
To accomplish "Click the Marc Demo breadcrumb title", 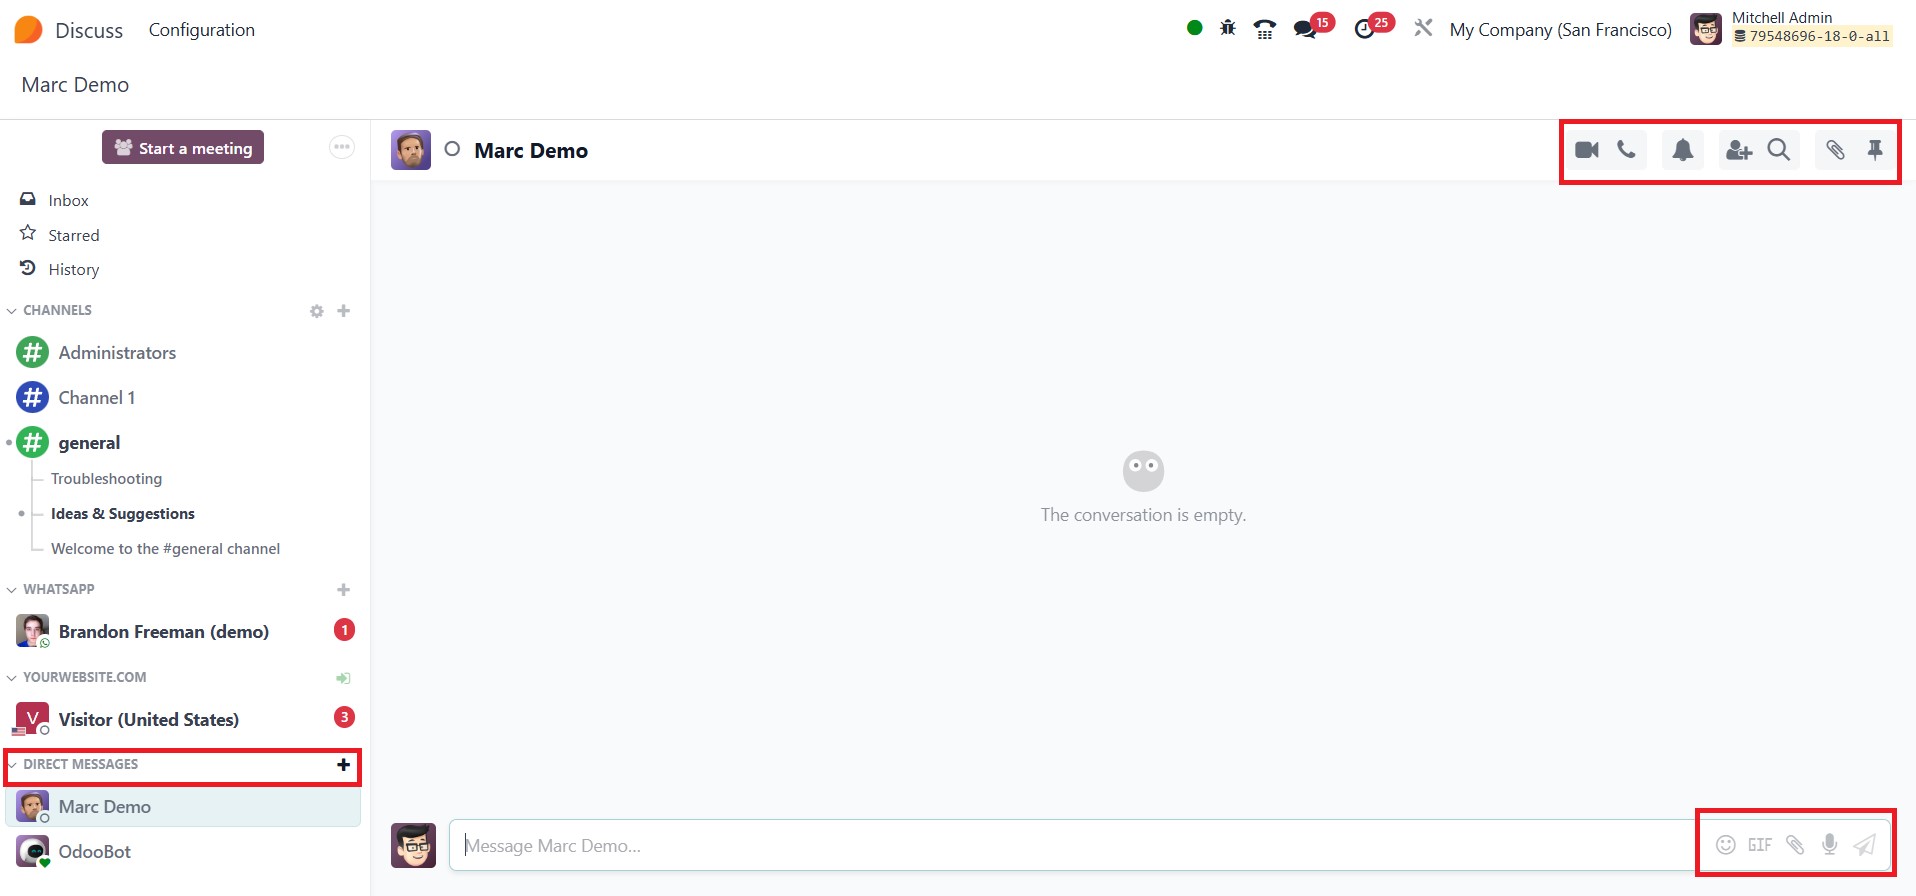I will pos(75,85).
